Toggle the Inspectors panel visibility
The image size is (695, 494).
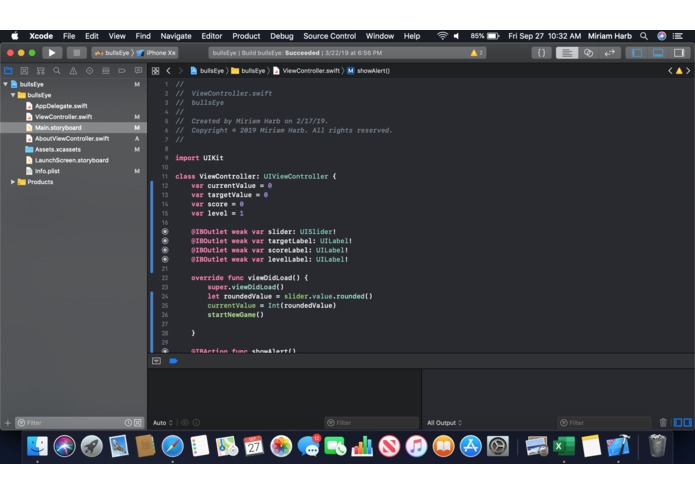pyautogui.click(x=679, y=53)
